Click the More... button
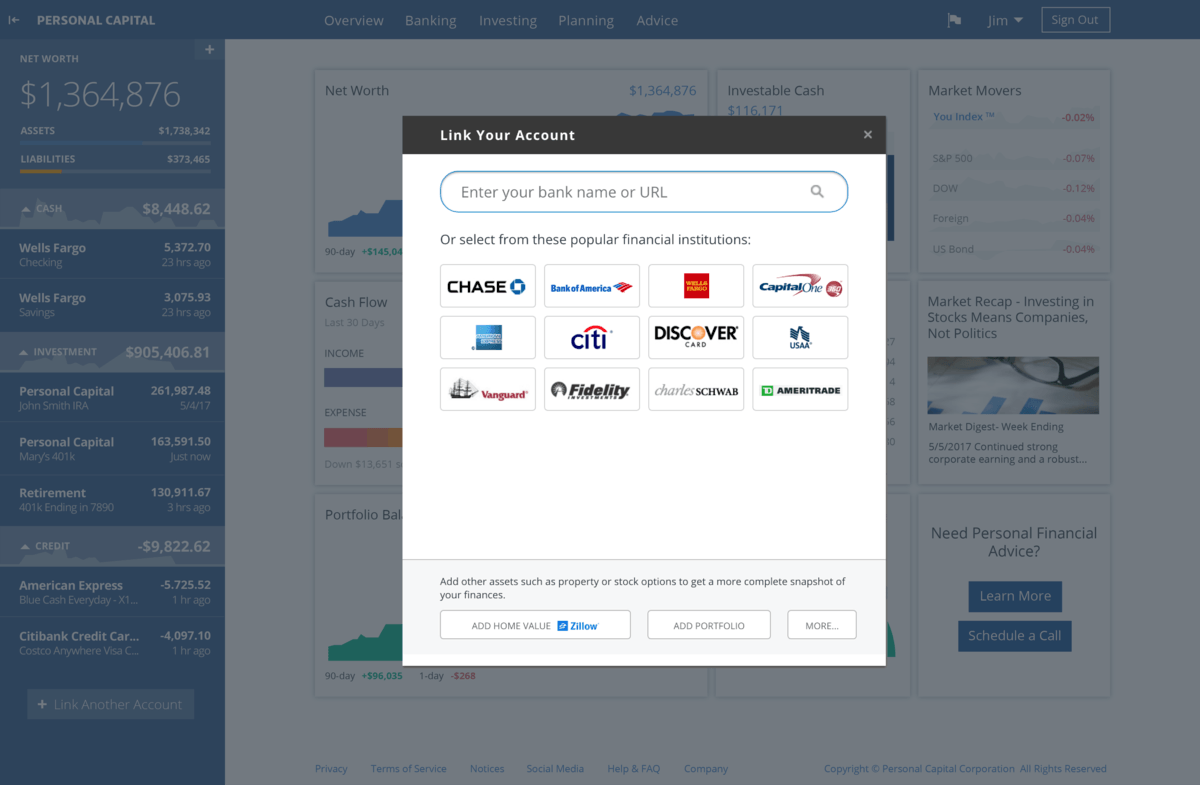The image size is (1200, 785). 822,625
